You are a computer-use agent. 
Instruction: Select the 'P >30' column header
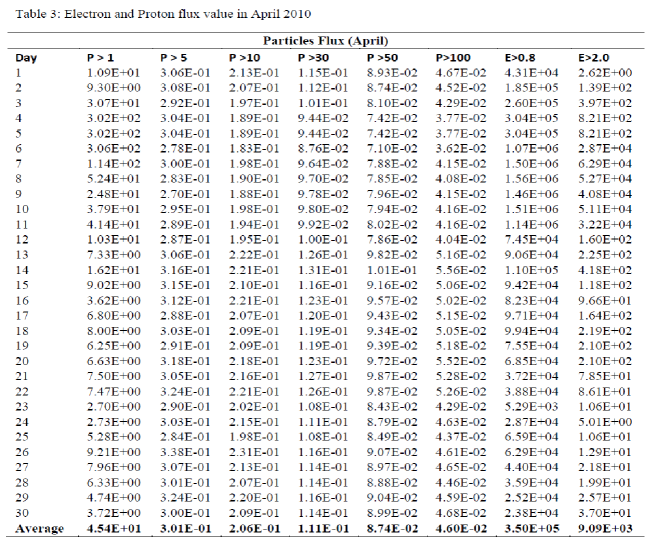click(x=313, y=58)
